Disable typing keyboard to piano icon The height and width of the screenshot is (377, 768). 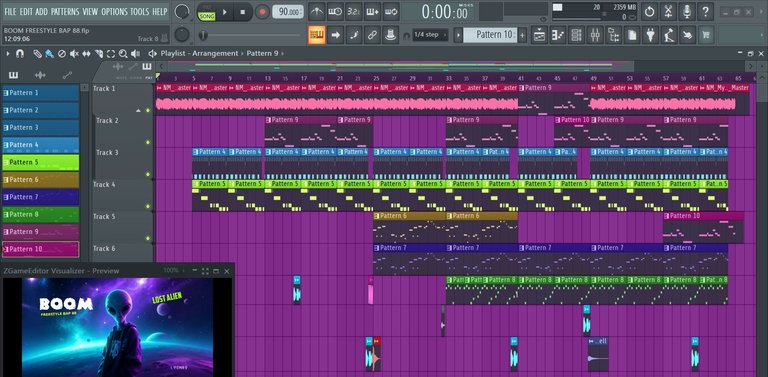pos(316,35)
